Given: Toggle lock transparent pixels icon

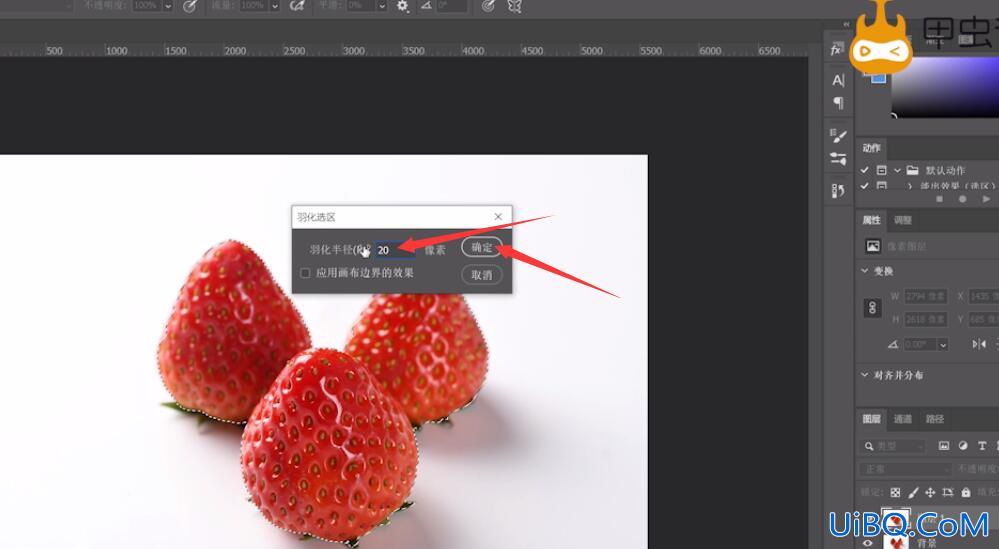Looking at the screenshot, I should tap(896, 492).
